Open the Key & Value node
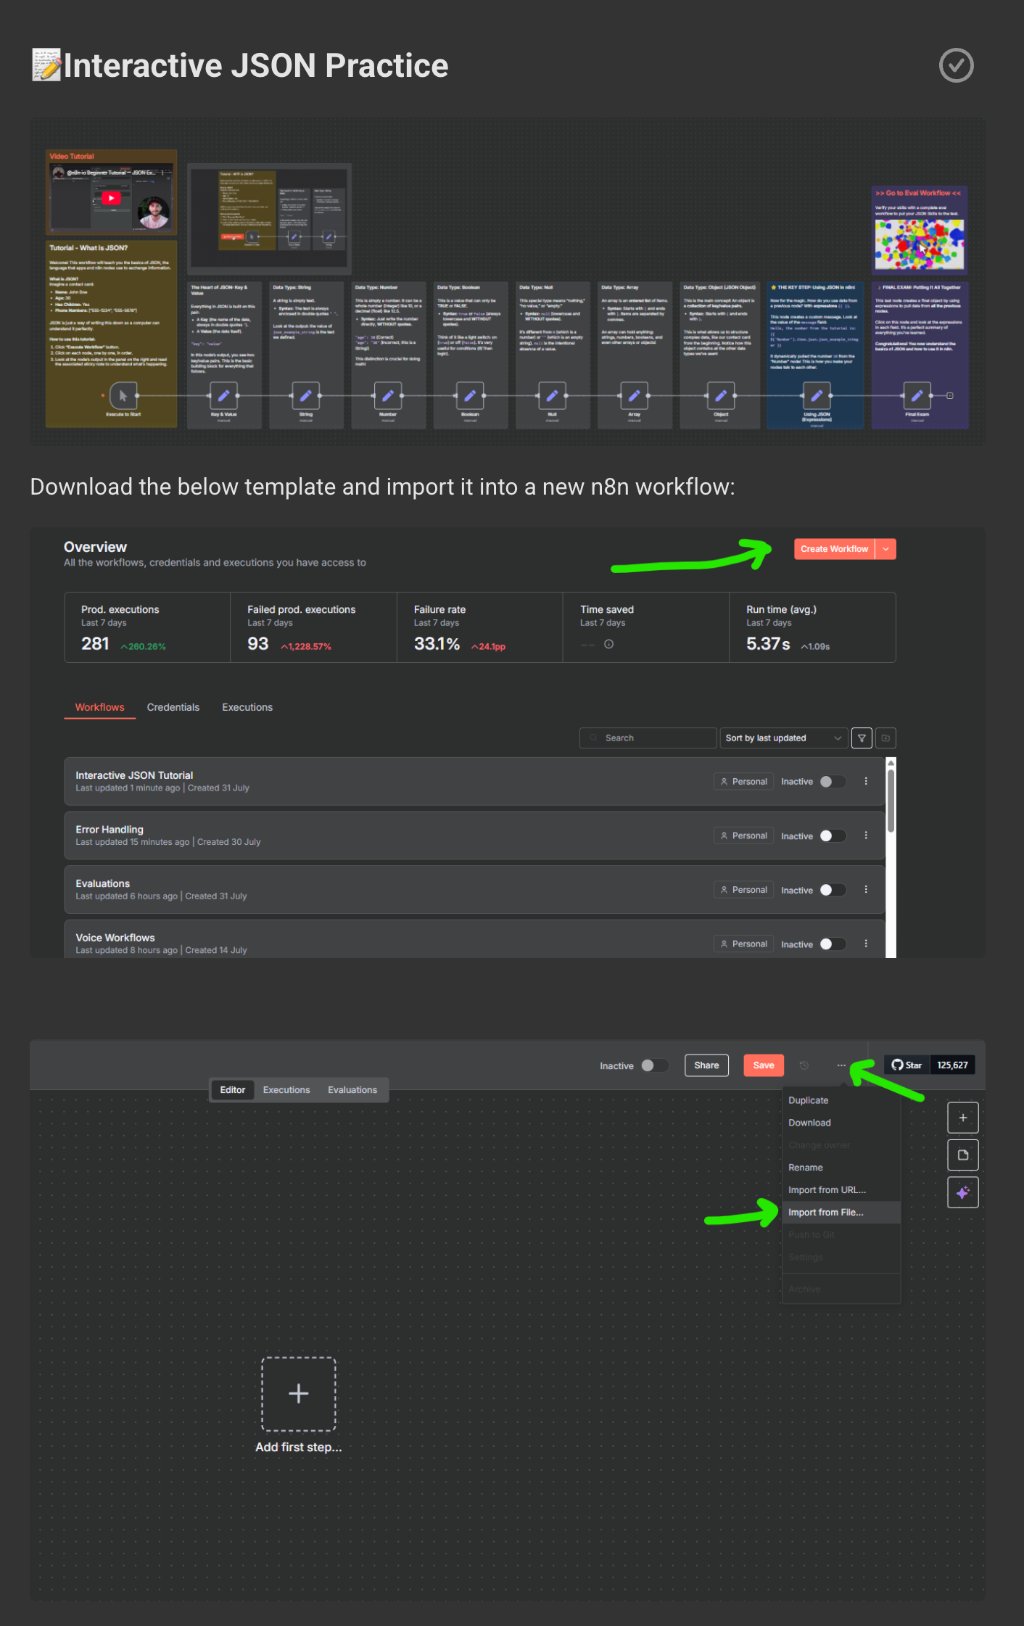The image size is (1024, 1626). point(223,396)
